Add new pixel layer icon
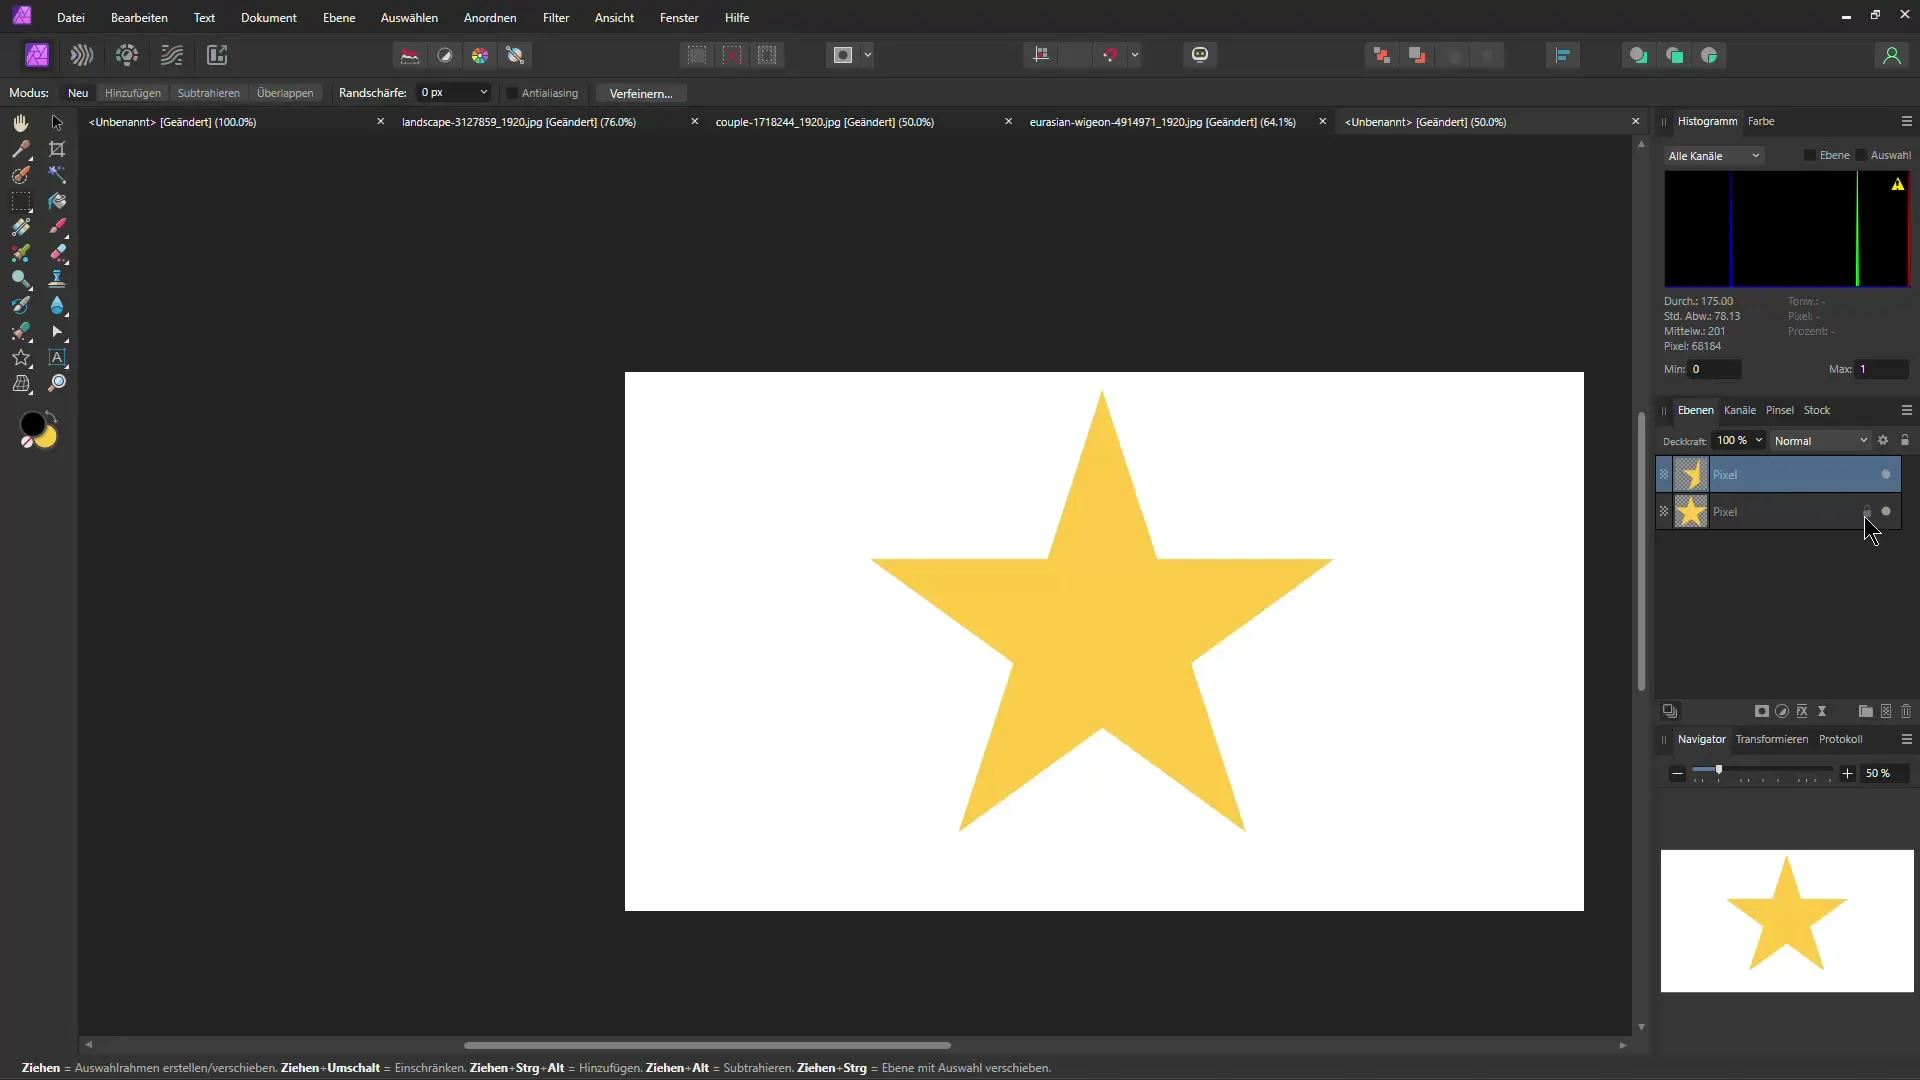 pyautogui.click(x=1886, y=711)
